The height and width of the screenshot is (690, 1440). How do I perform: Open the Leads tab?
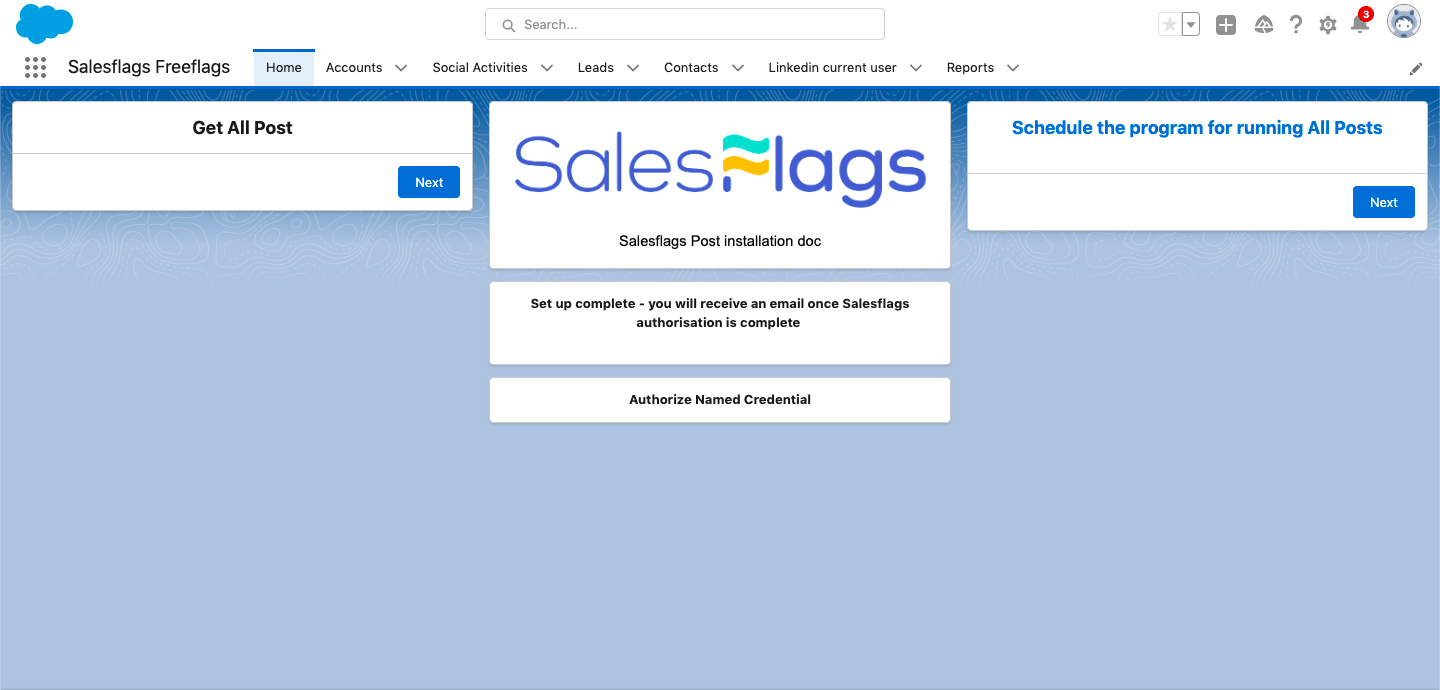coord(596,67)
